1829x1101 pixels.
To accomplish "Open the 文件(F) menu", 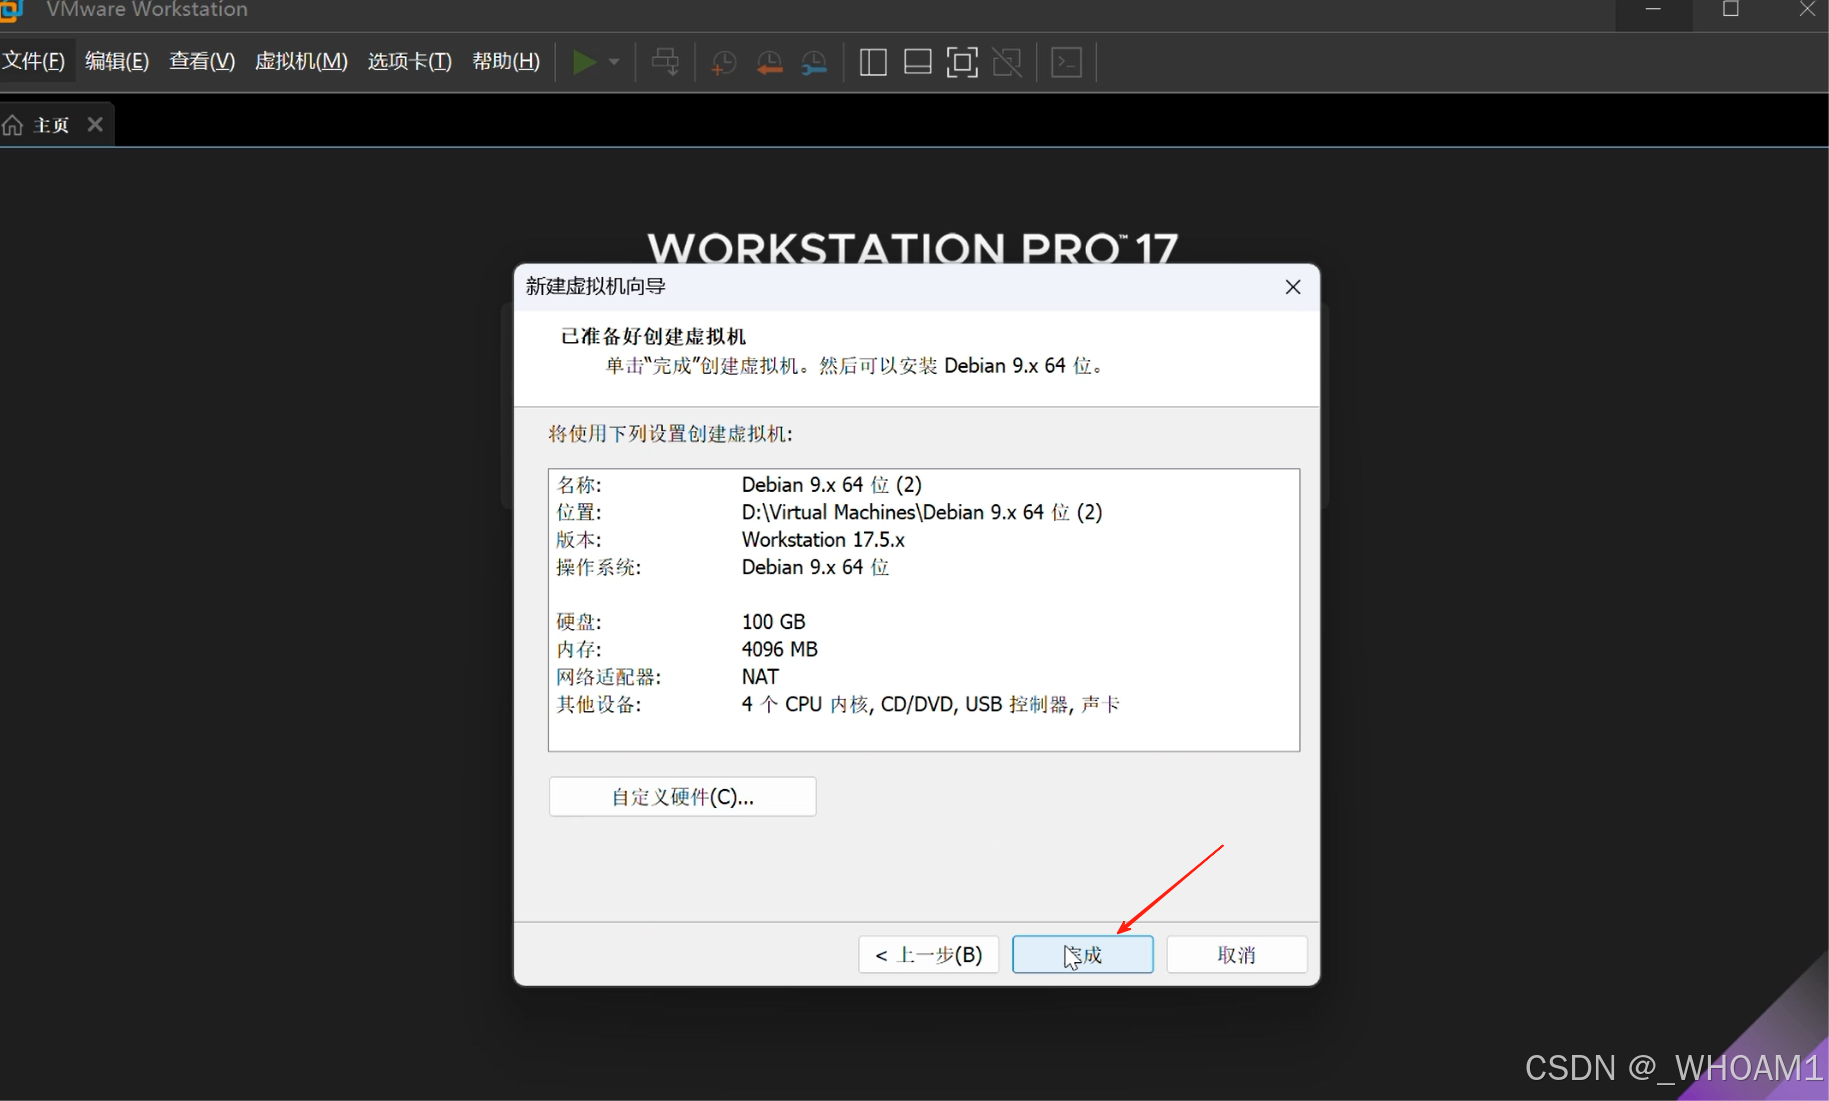I will click(x=34, y=61).
